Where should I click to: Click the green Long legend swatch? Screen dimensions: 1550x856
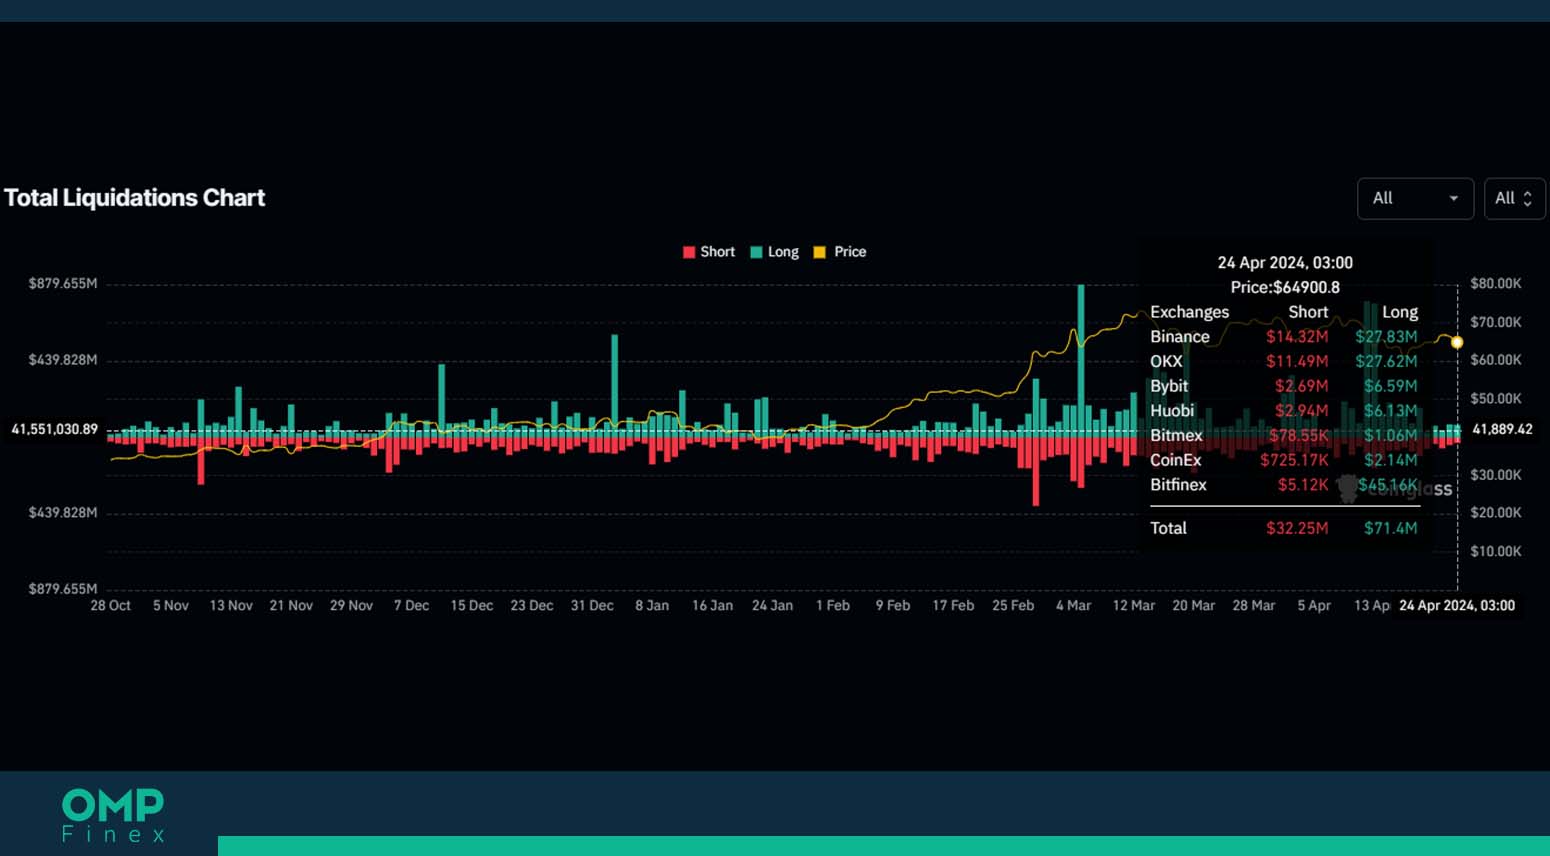tap(757, 252)
